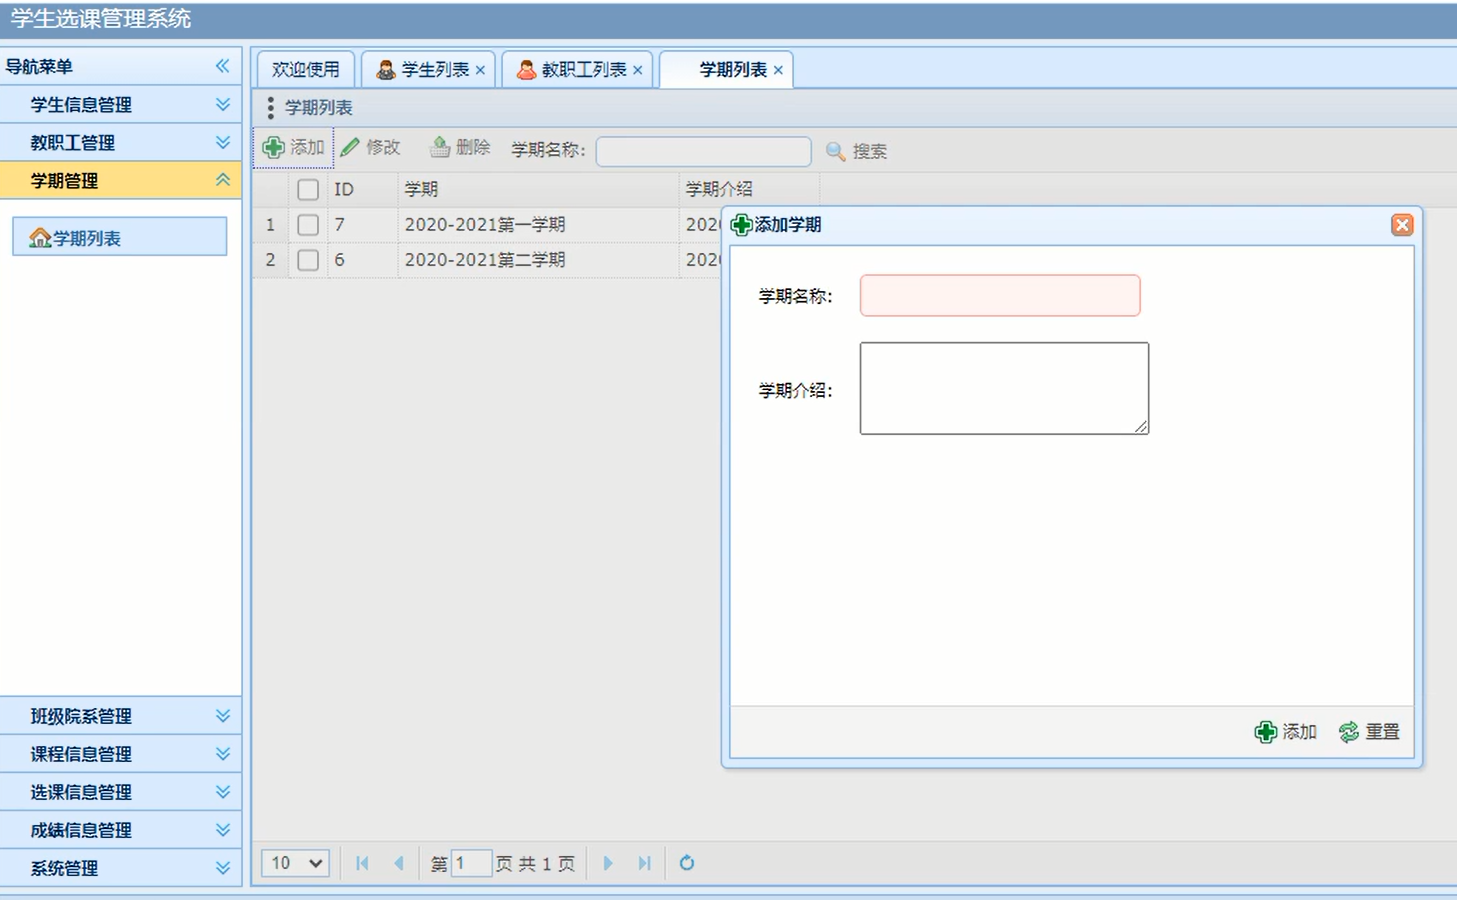Click the pencil Edit icon in toolbar
The width and height of the screenshot is (1457, 900).
350,148
